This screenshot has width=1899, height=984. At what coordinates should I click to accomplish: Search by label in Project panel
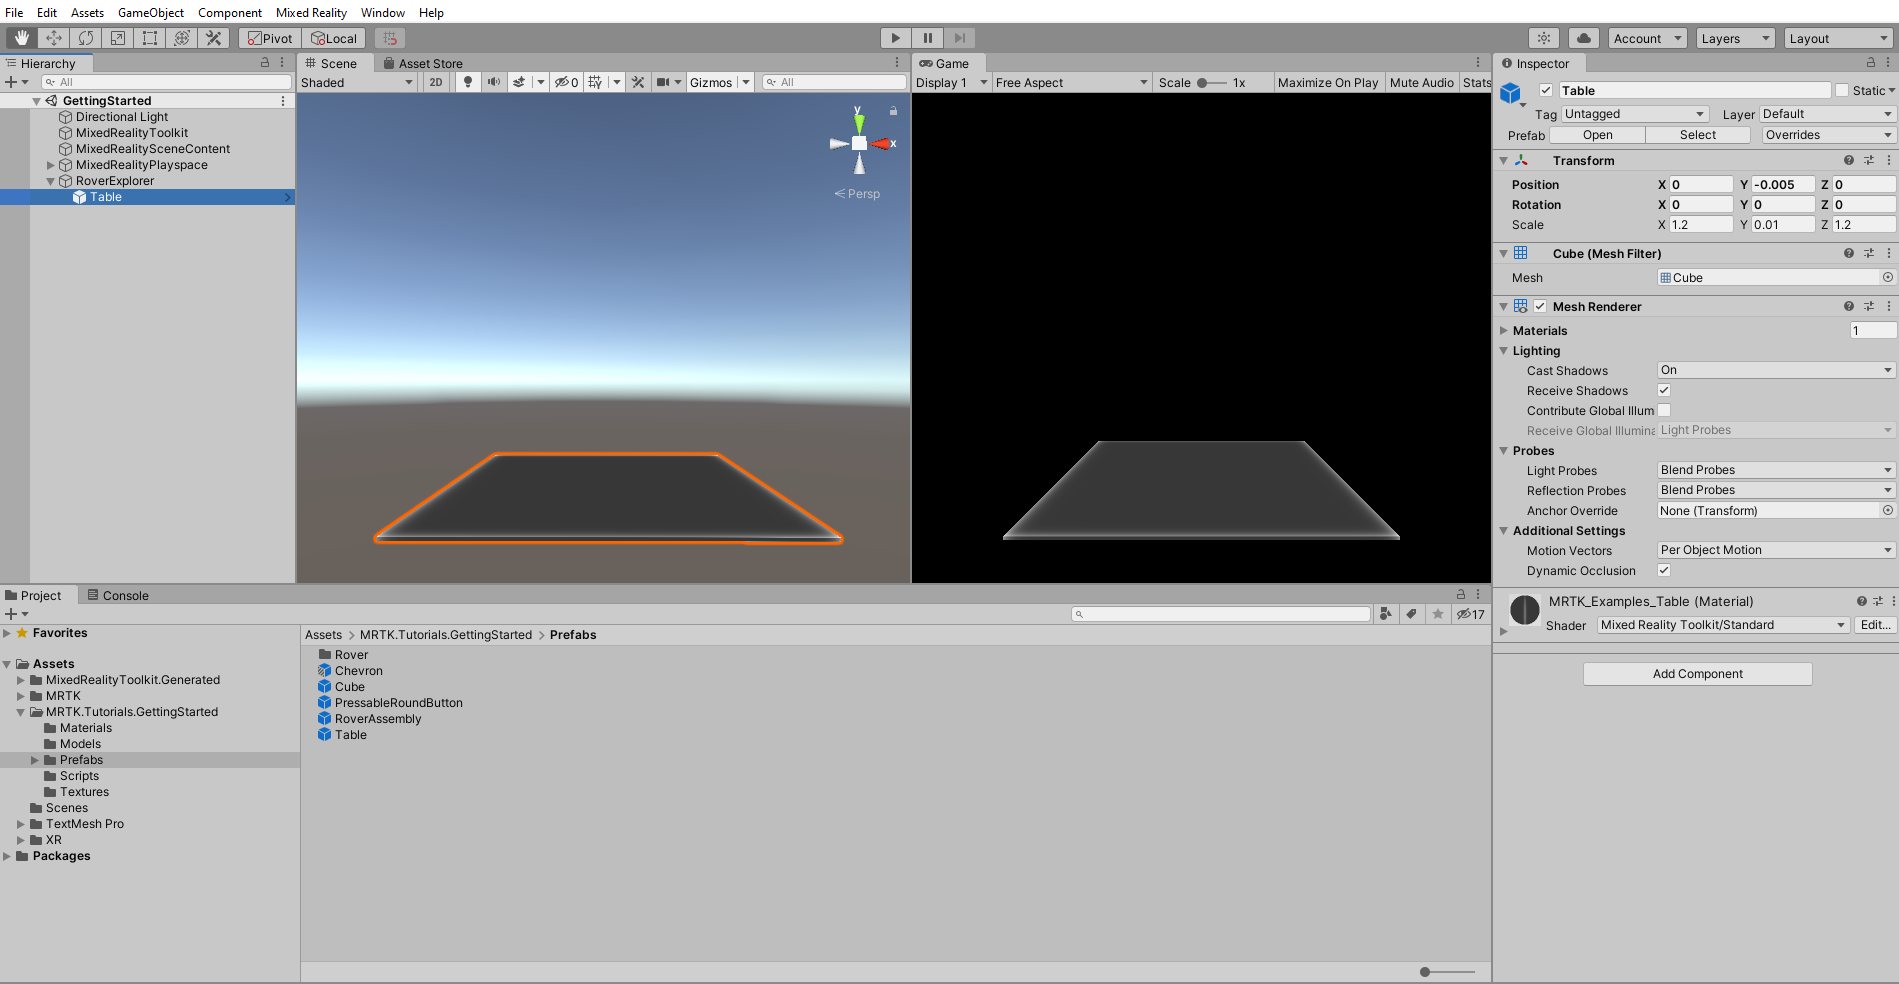[x=1411, y=614]
